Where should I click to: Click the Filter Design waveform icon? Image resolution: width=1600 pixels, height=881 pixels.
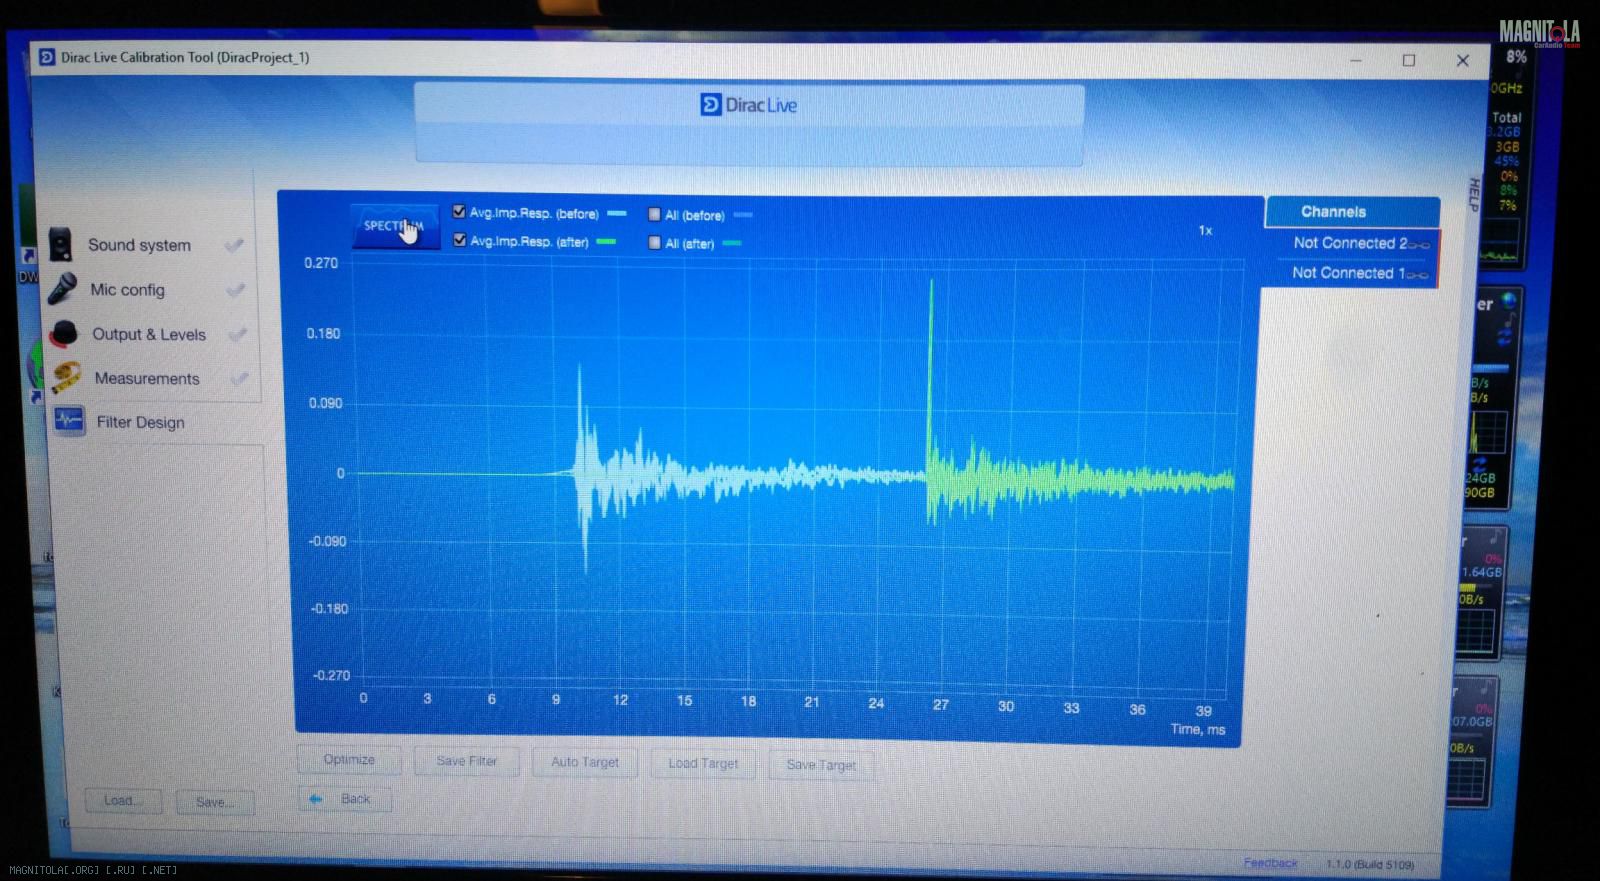(69, 420)
